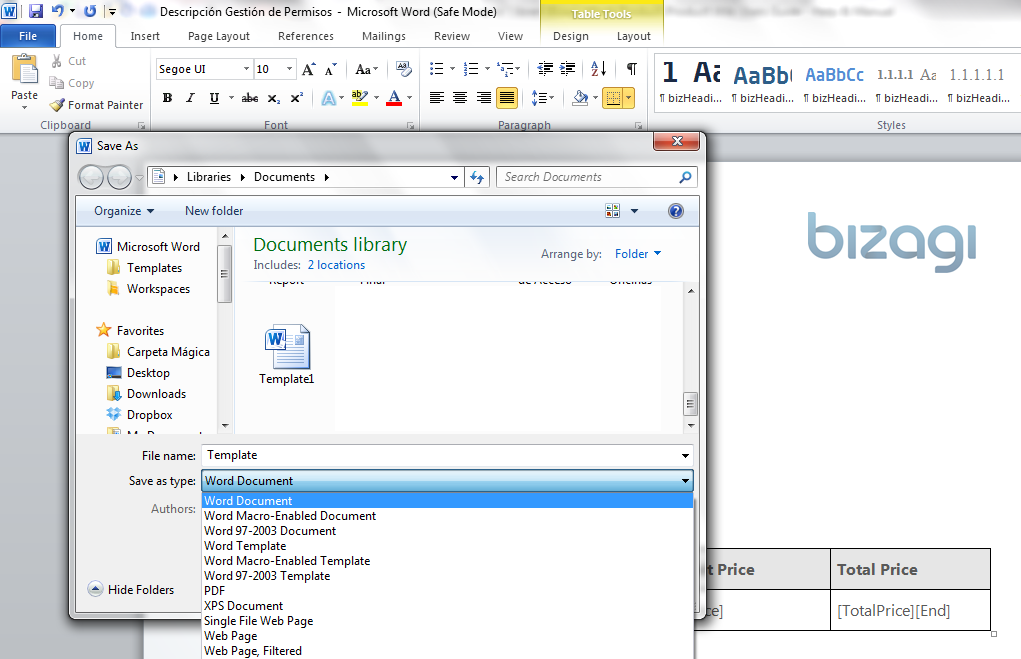Click the Search Documents field
This screenshot has height=659, width=1021.
(589, 177)
